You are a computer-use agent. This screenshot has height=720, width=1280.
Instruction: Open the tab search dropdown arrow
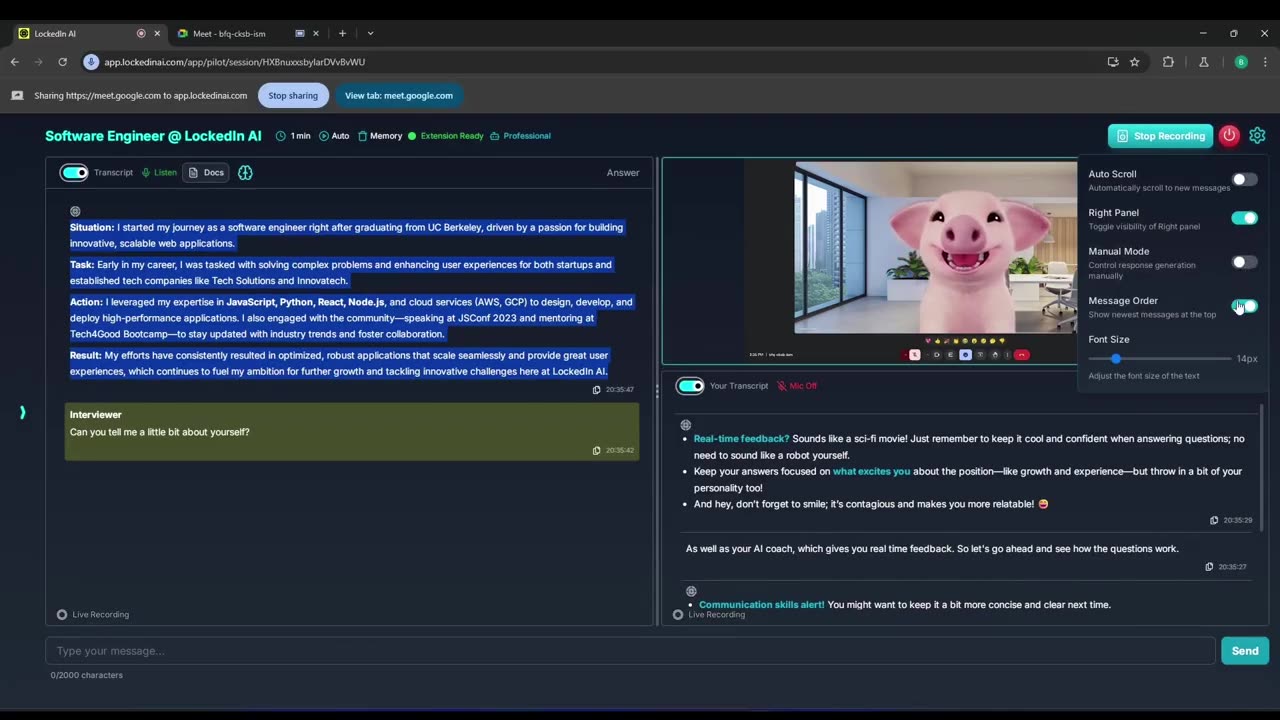coord(370,33)
